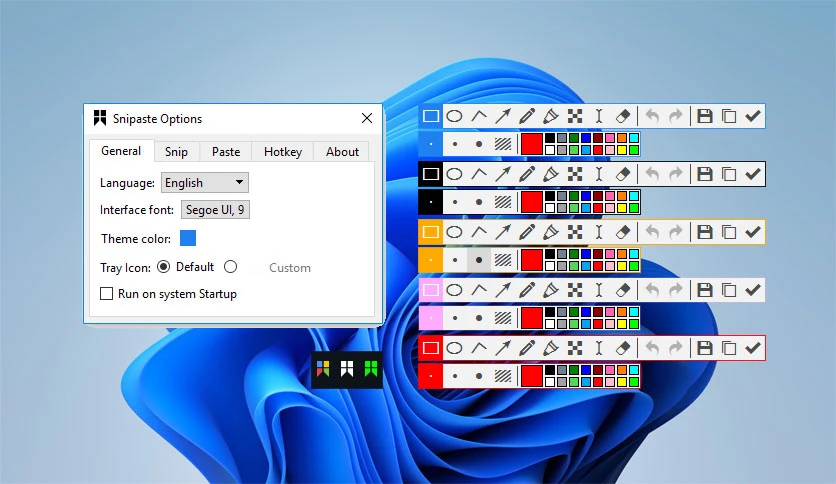This screenshot has height=484, width=836.
Task: Choose the Arrow tool in the blue toolbar
Action: 503,116
